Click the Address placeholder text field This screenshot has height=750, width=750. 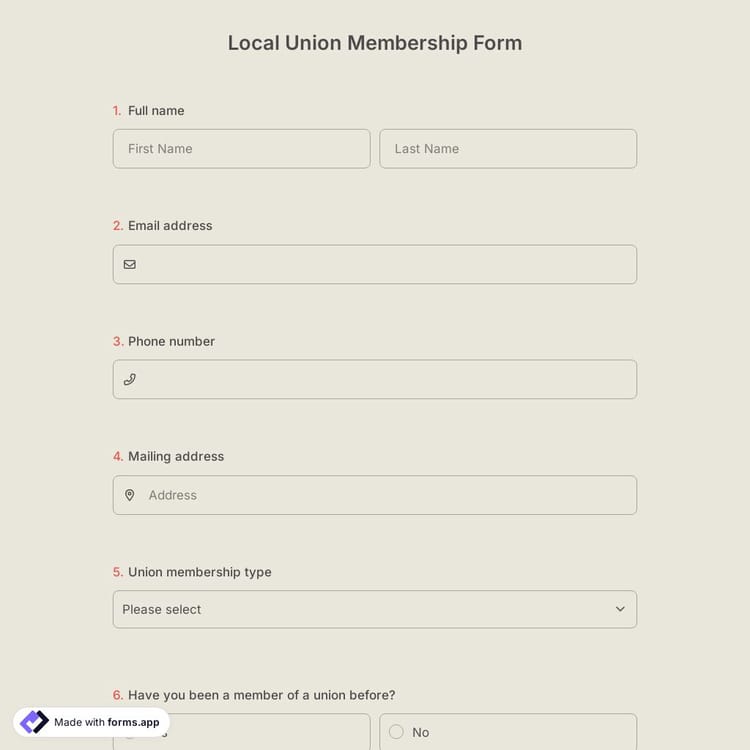click(385, 495)
